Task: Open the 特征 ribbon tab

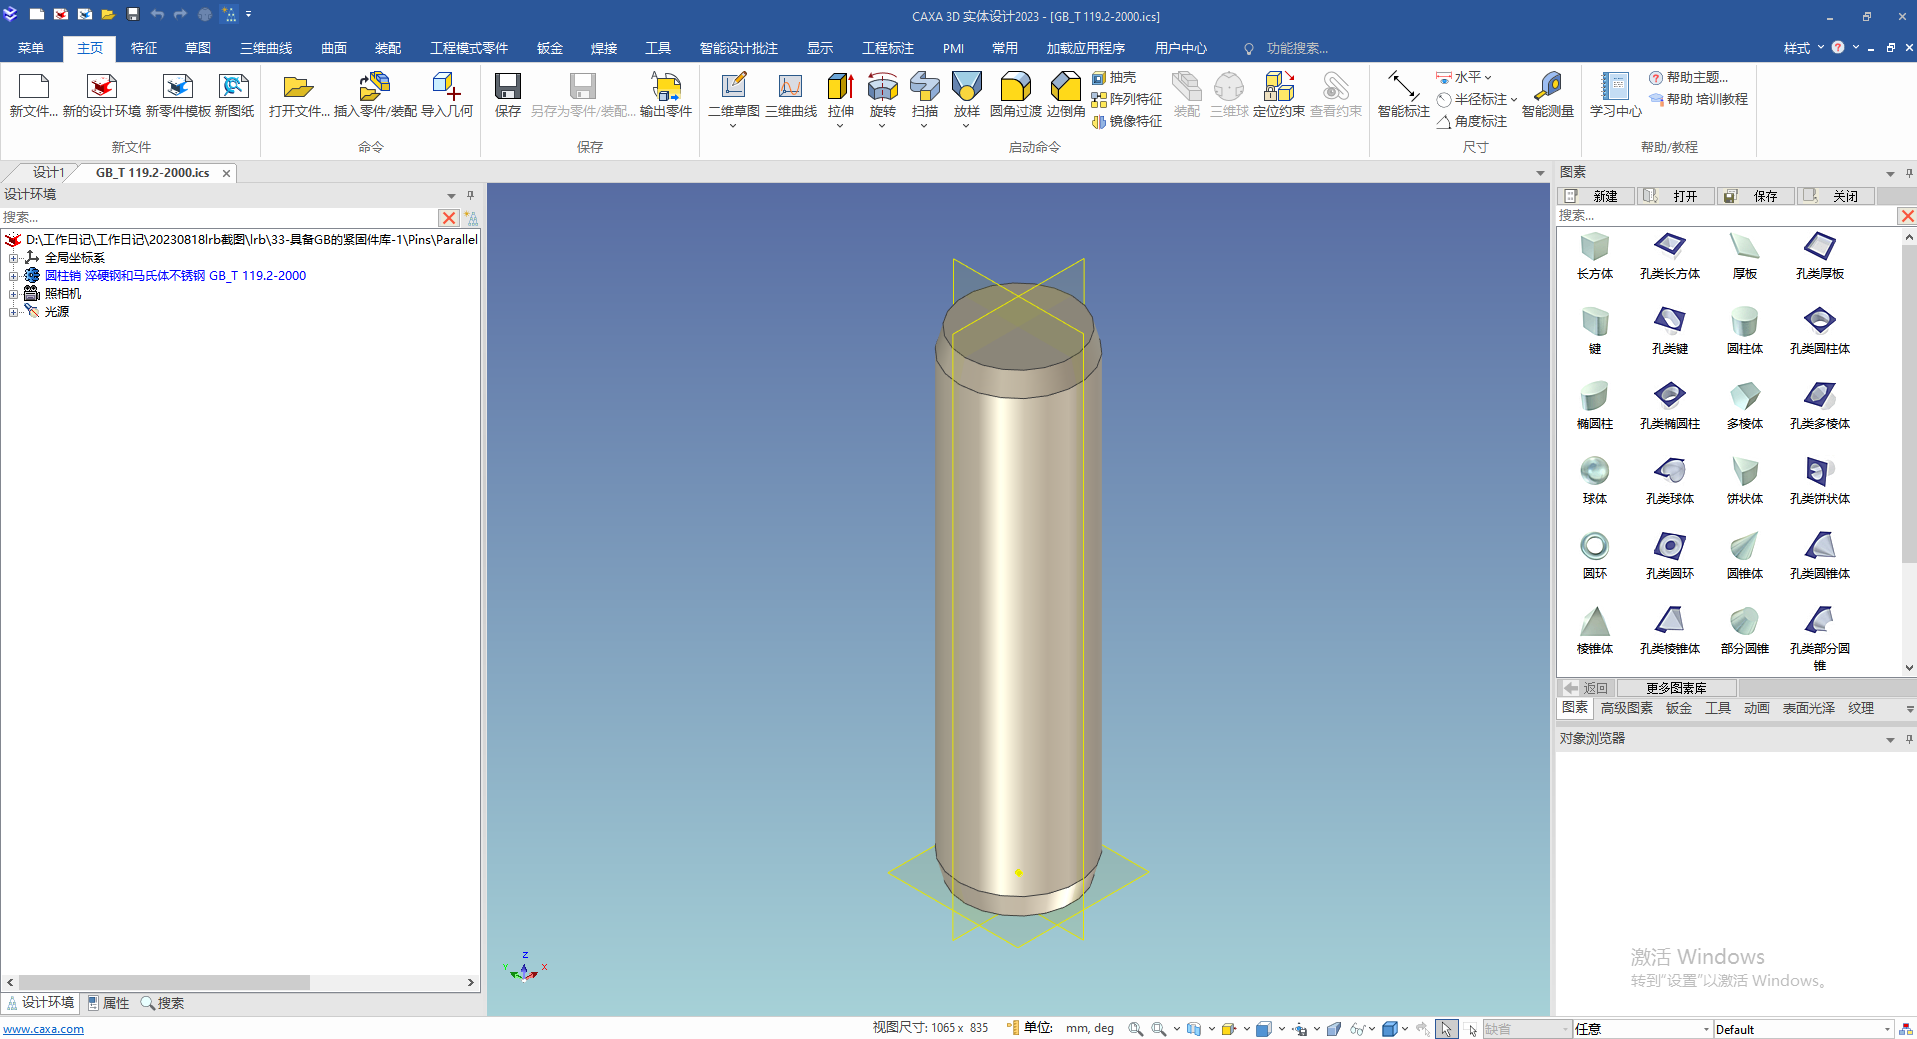Action: point(144,48)
